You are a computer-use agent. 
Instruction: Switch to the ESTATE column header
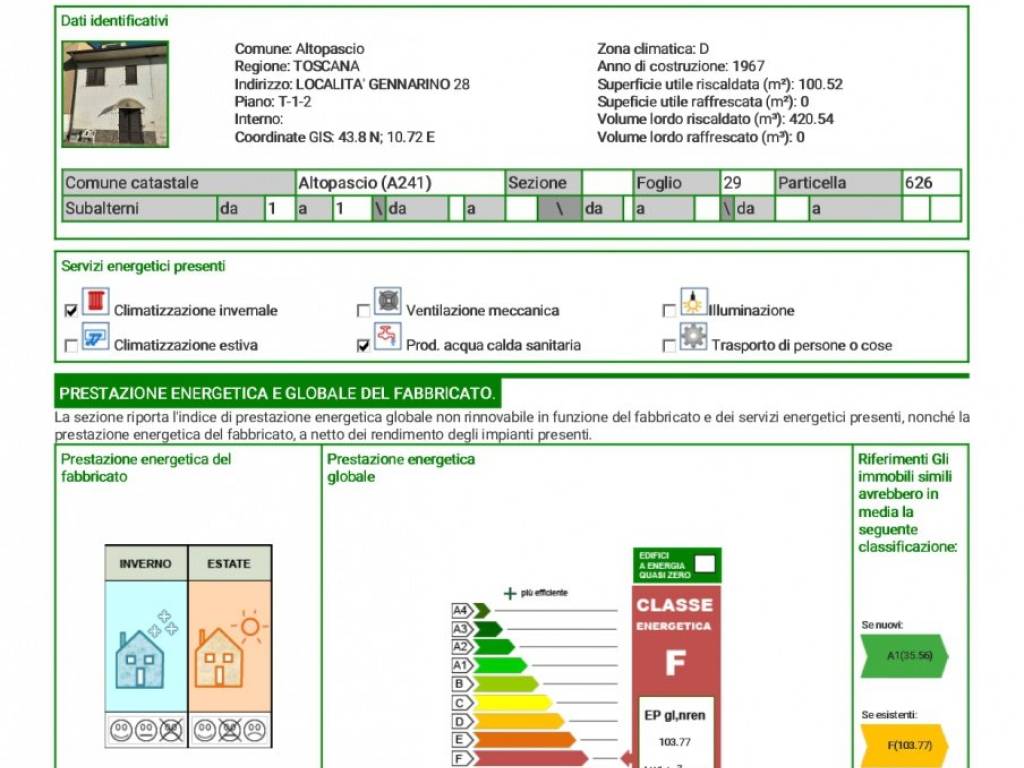(228, 563)
